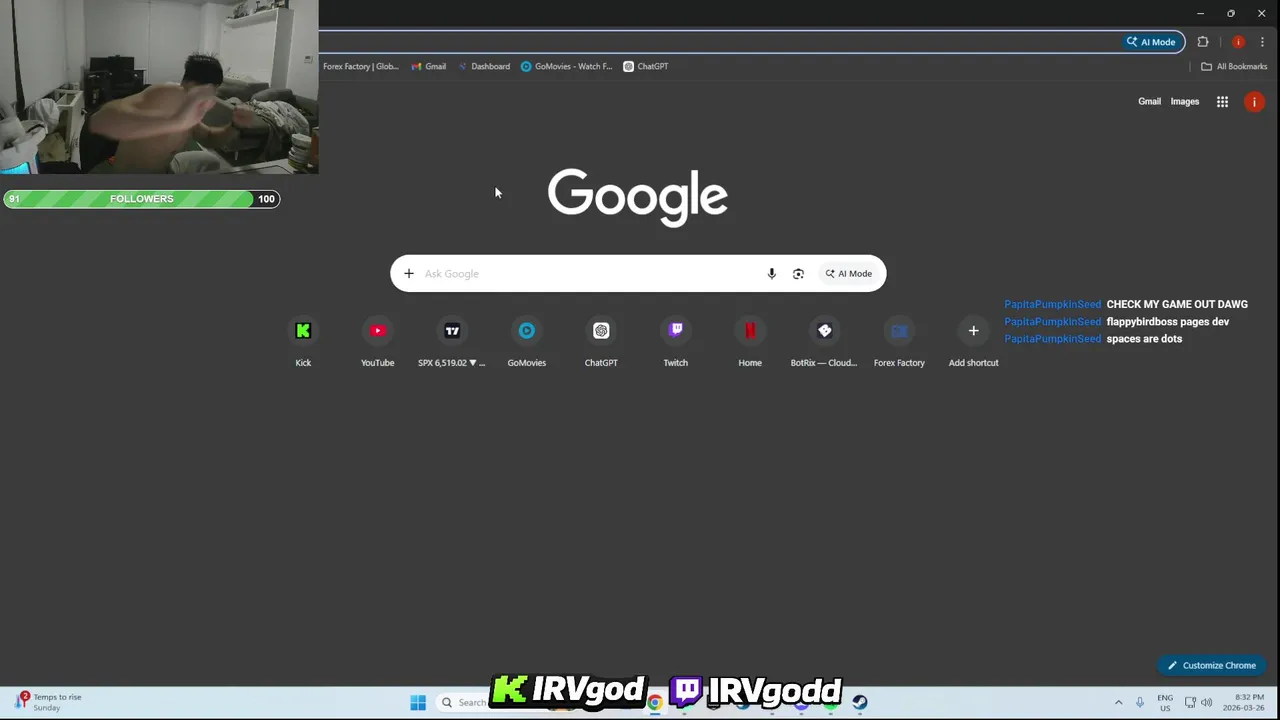Image resolution: width=1280 pixels, height=720 pixels.
Task: Open the Images link
Action: [x=1185, y=102]
